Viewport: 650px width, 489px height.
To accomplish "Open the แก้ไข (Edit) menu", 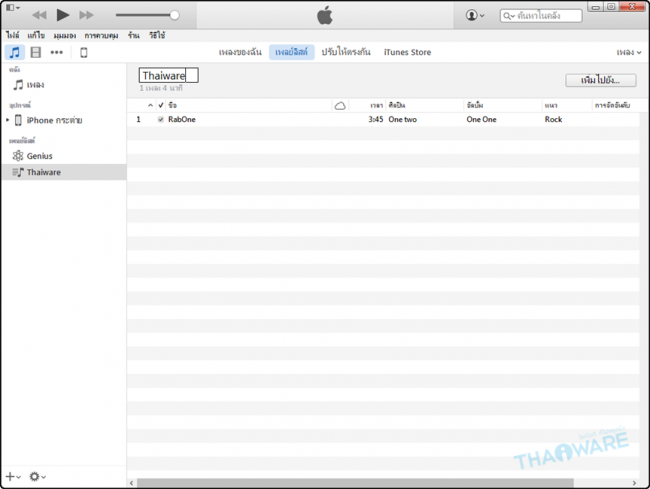I will tap(36, 36).
